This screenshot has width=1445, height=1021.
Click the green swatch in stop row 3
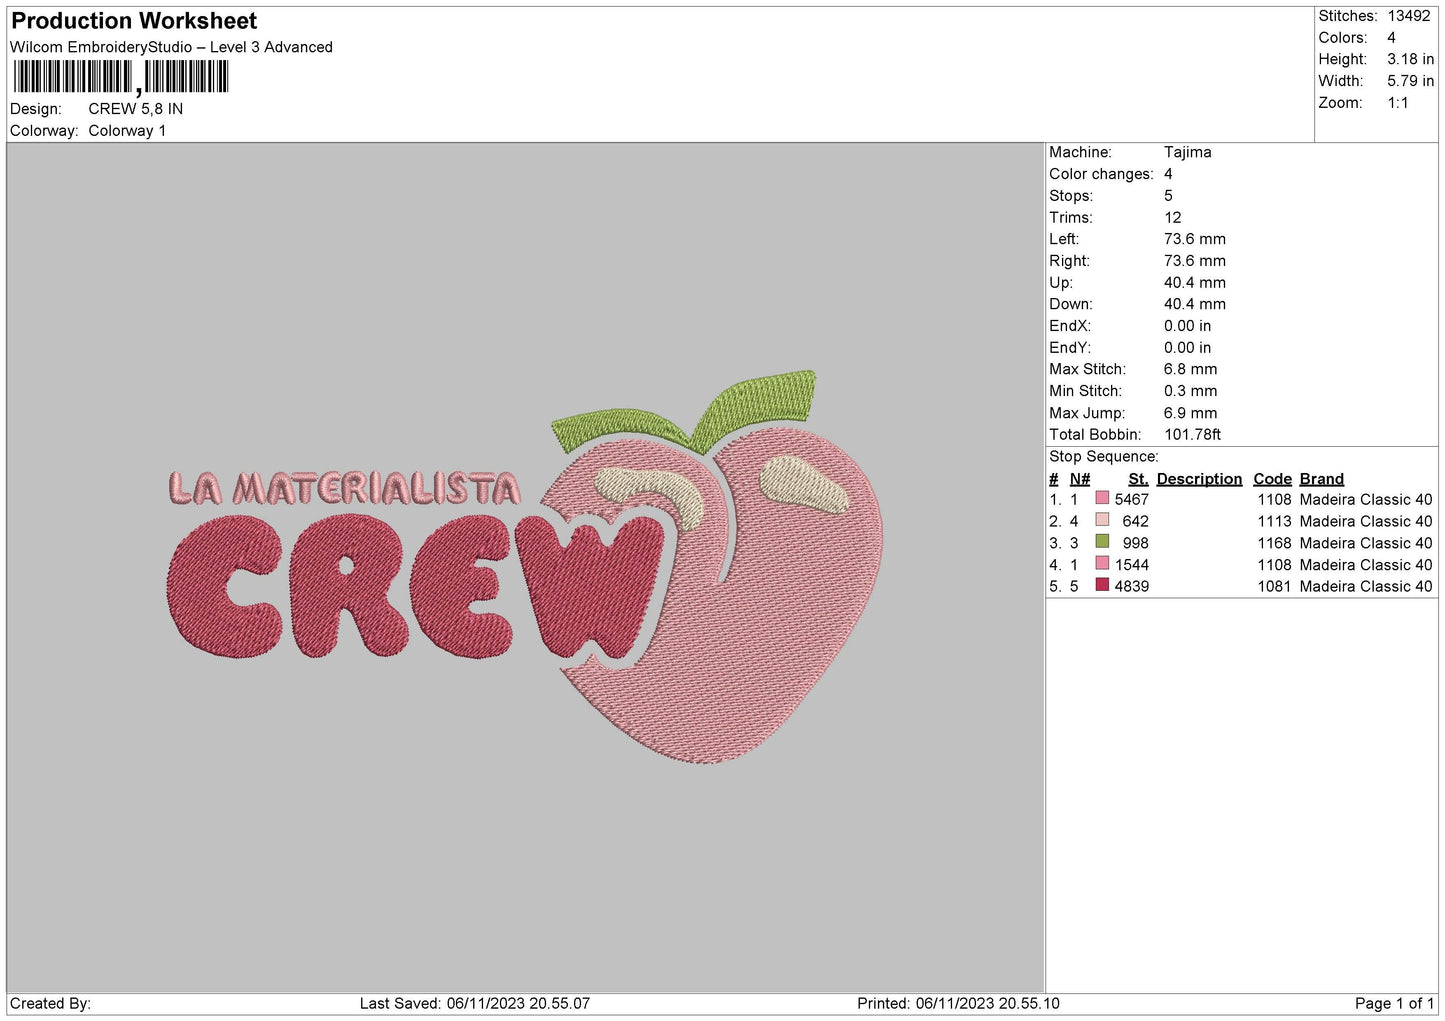(x=1102, y=542)
